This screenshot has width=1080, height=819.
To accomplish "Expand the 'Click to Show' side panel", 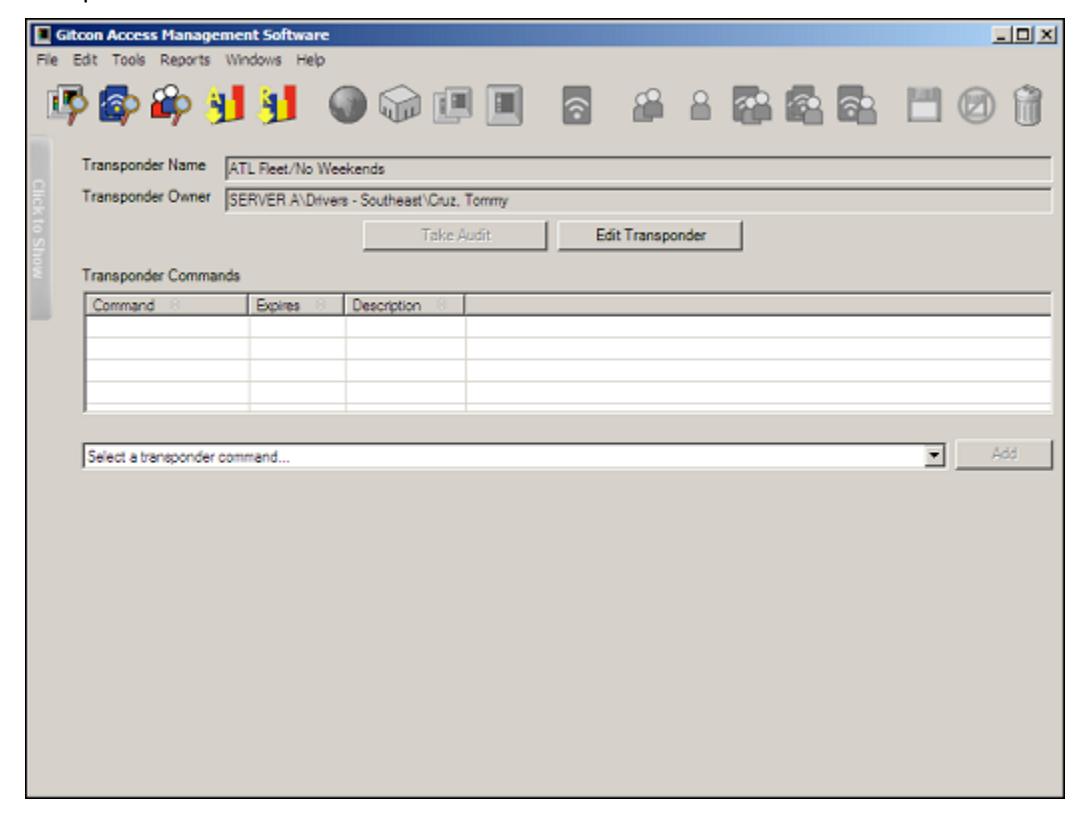I will tap(39, 229).
